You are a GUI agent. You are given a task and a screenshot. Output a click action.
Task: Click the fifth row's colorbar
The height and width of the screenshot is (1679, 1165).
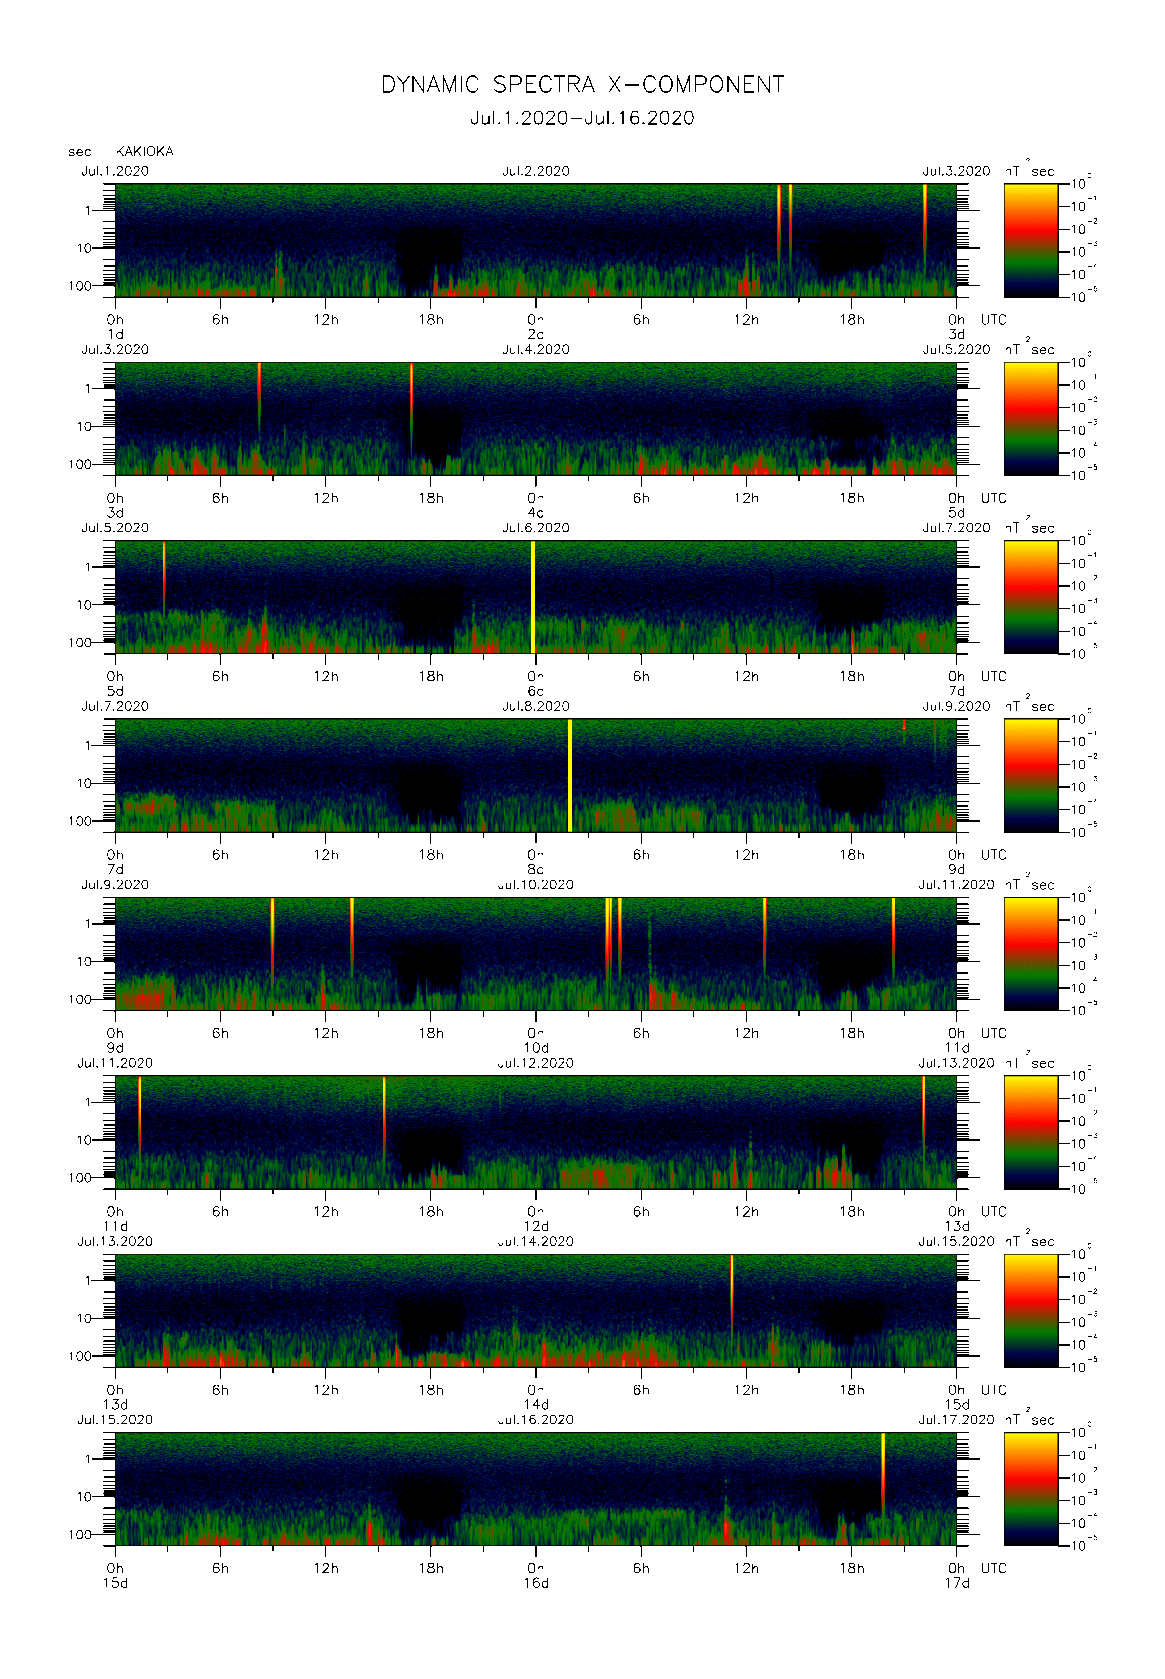point(1030,953)
